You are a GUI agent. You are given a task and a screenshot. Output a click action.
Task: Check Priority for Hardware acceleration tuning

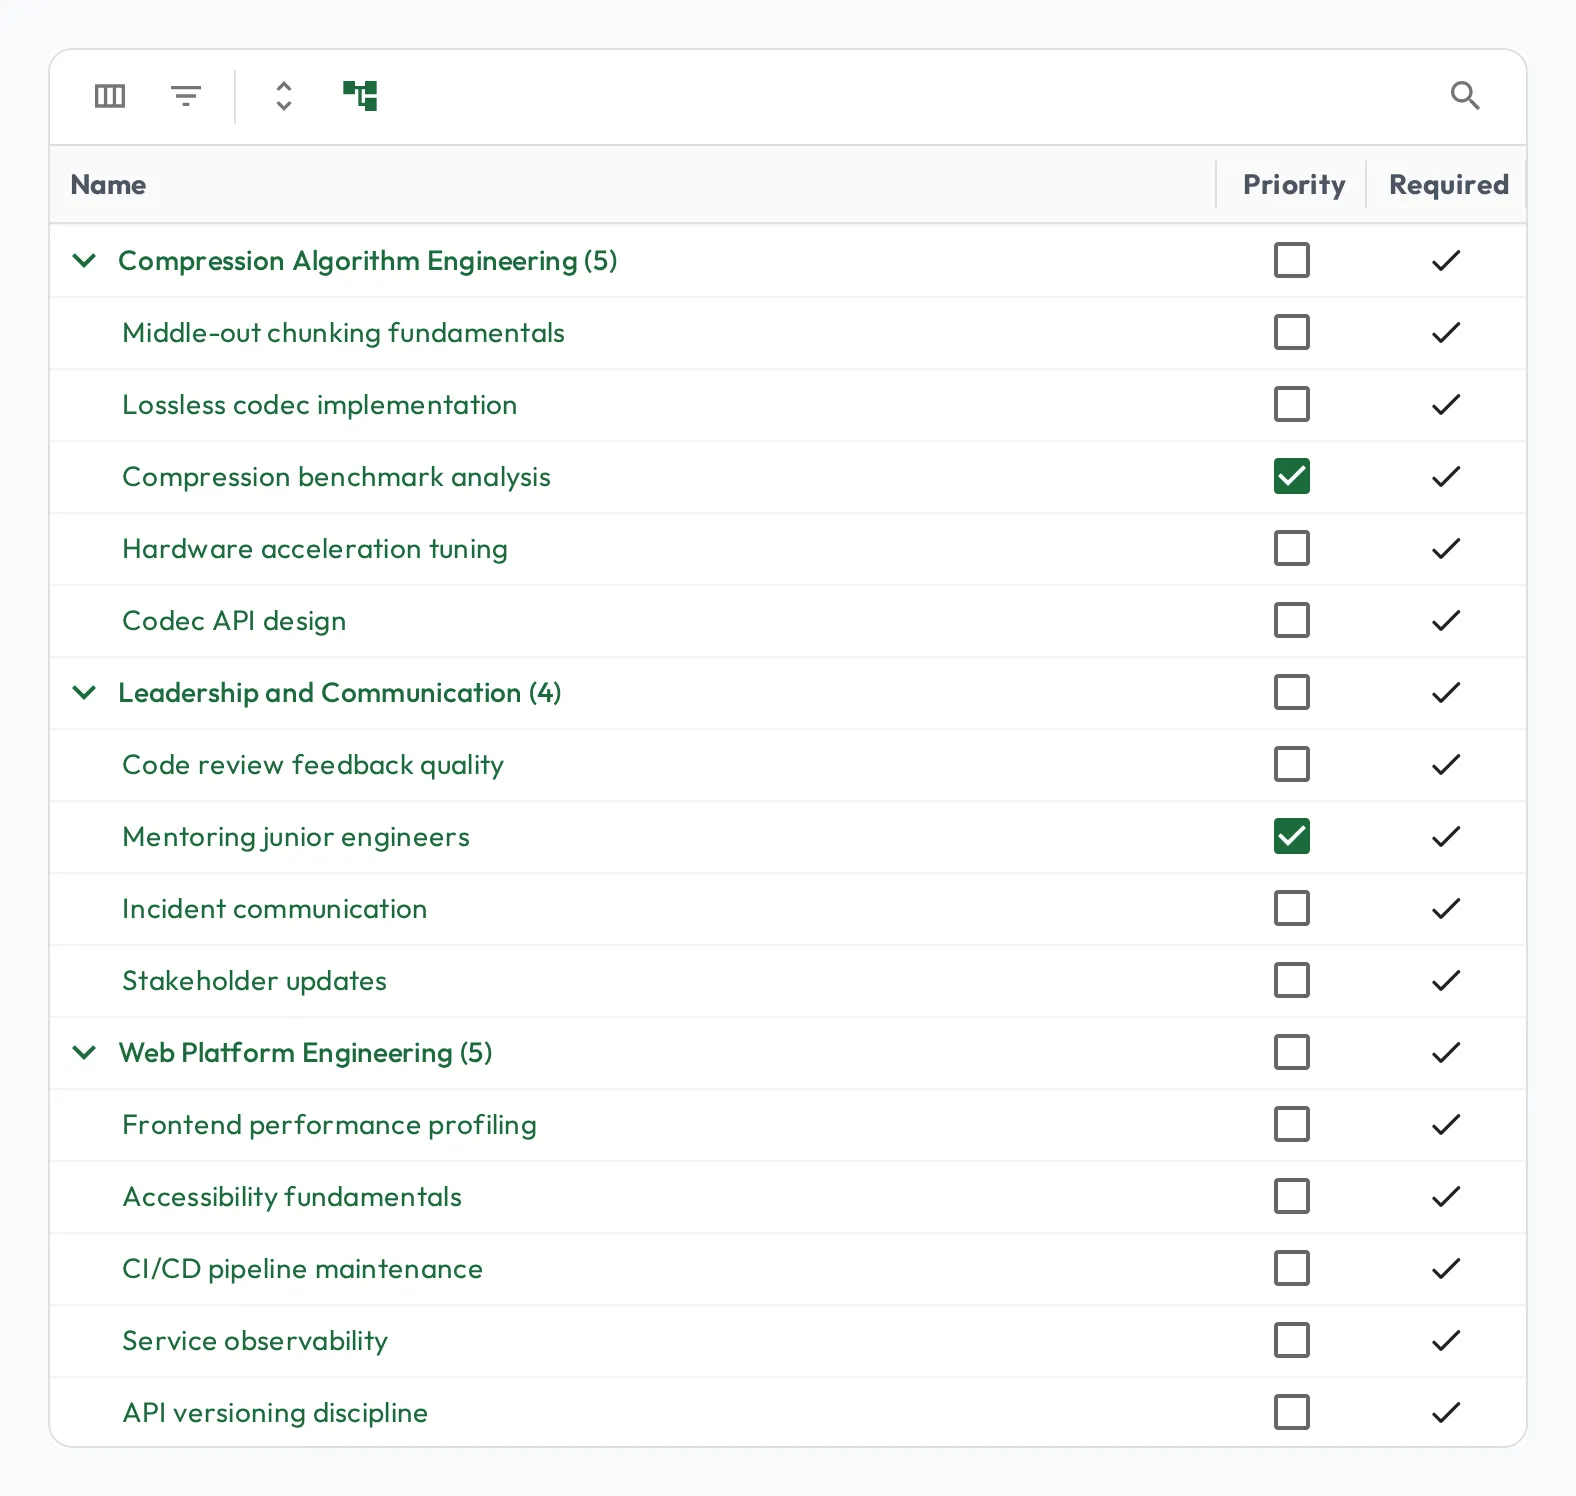[1292, 549]
